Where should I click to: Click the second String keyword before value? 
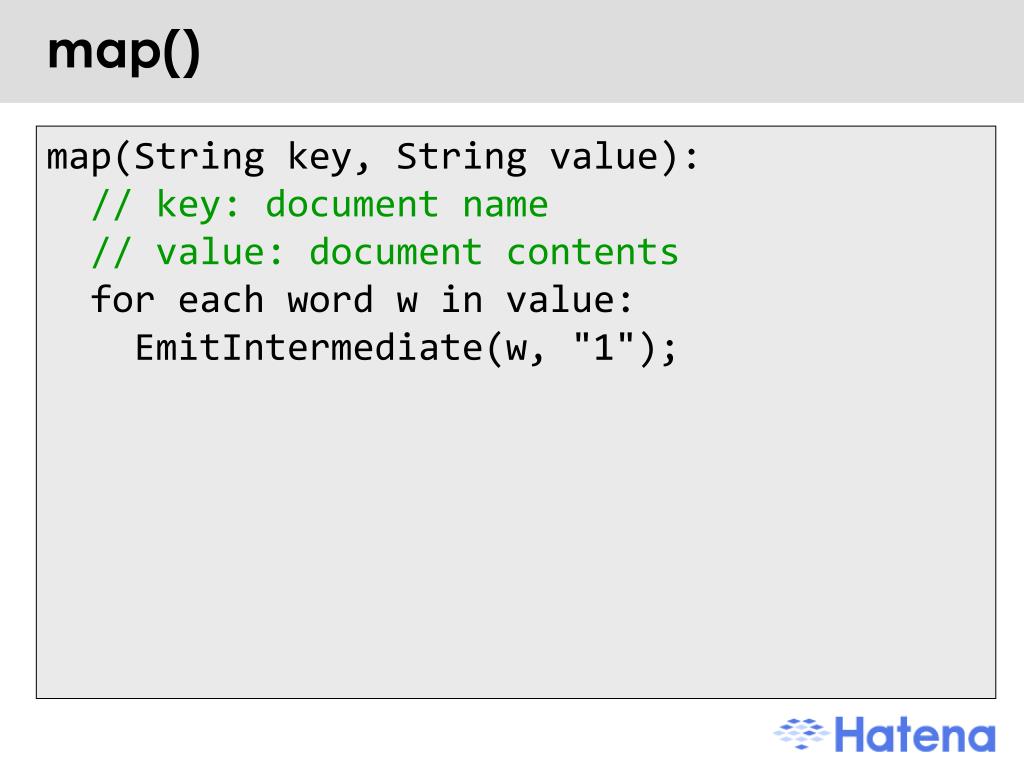point(462,157)
